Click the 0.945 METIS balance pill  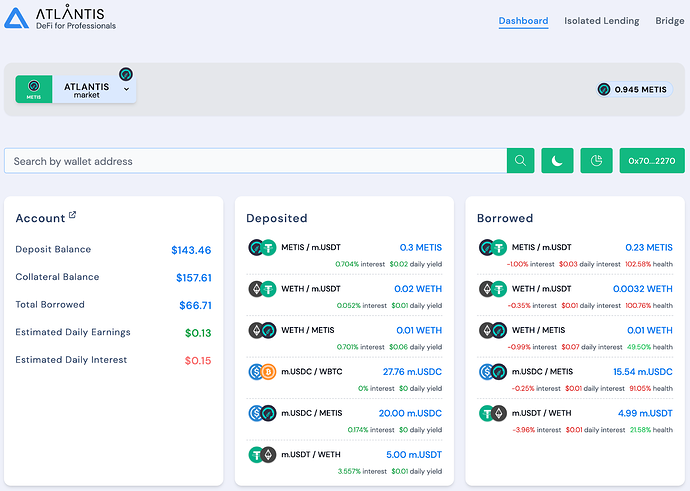click(635, 89)
